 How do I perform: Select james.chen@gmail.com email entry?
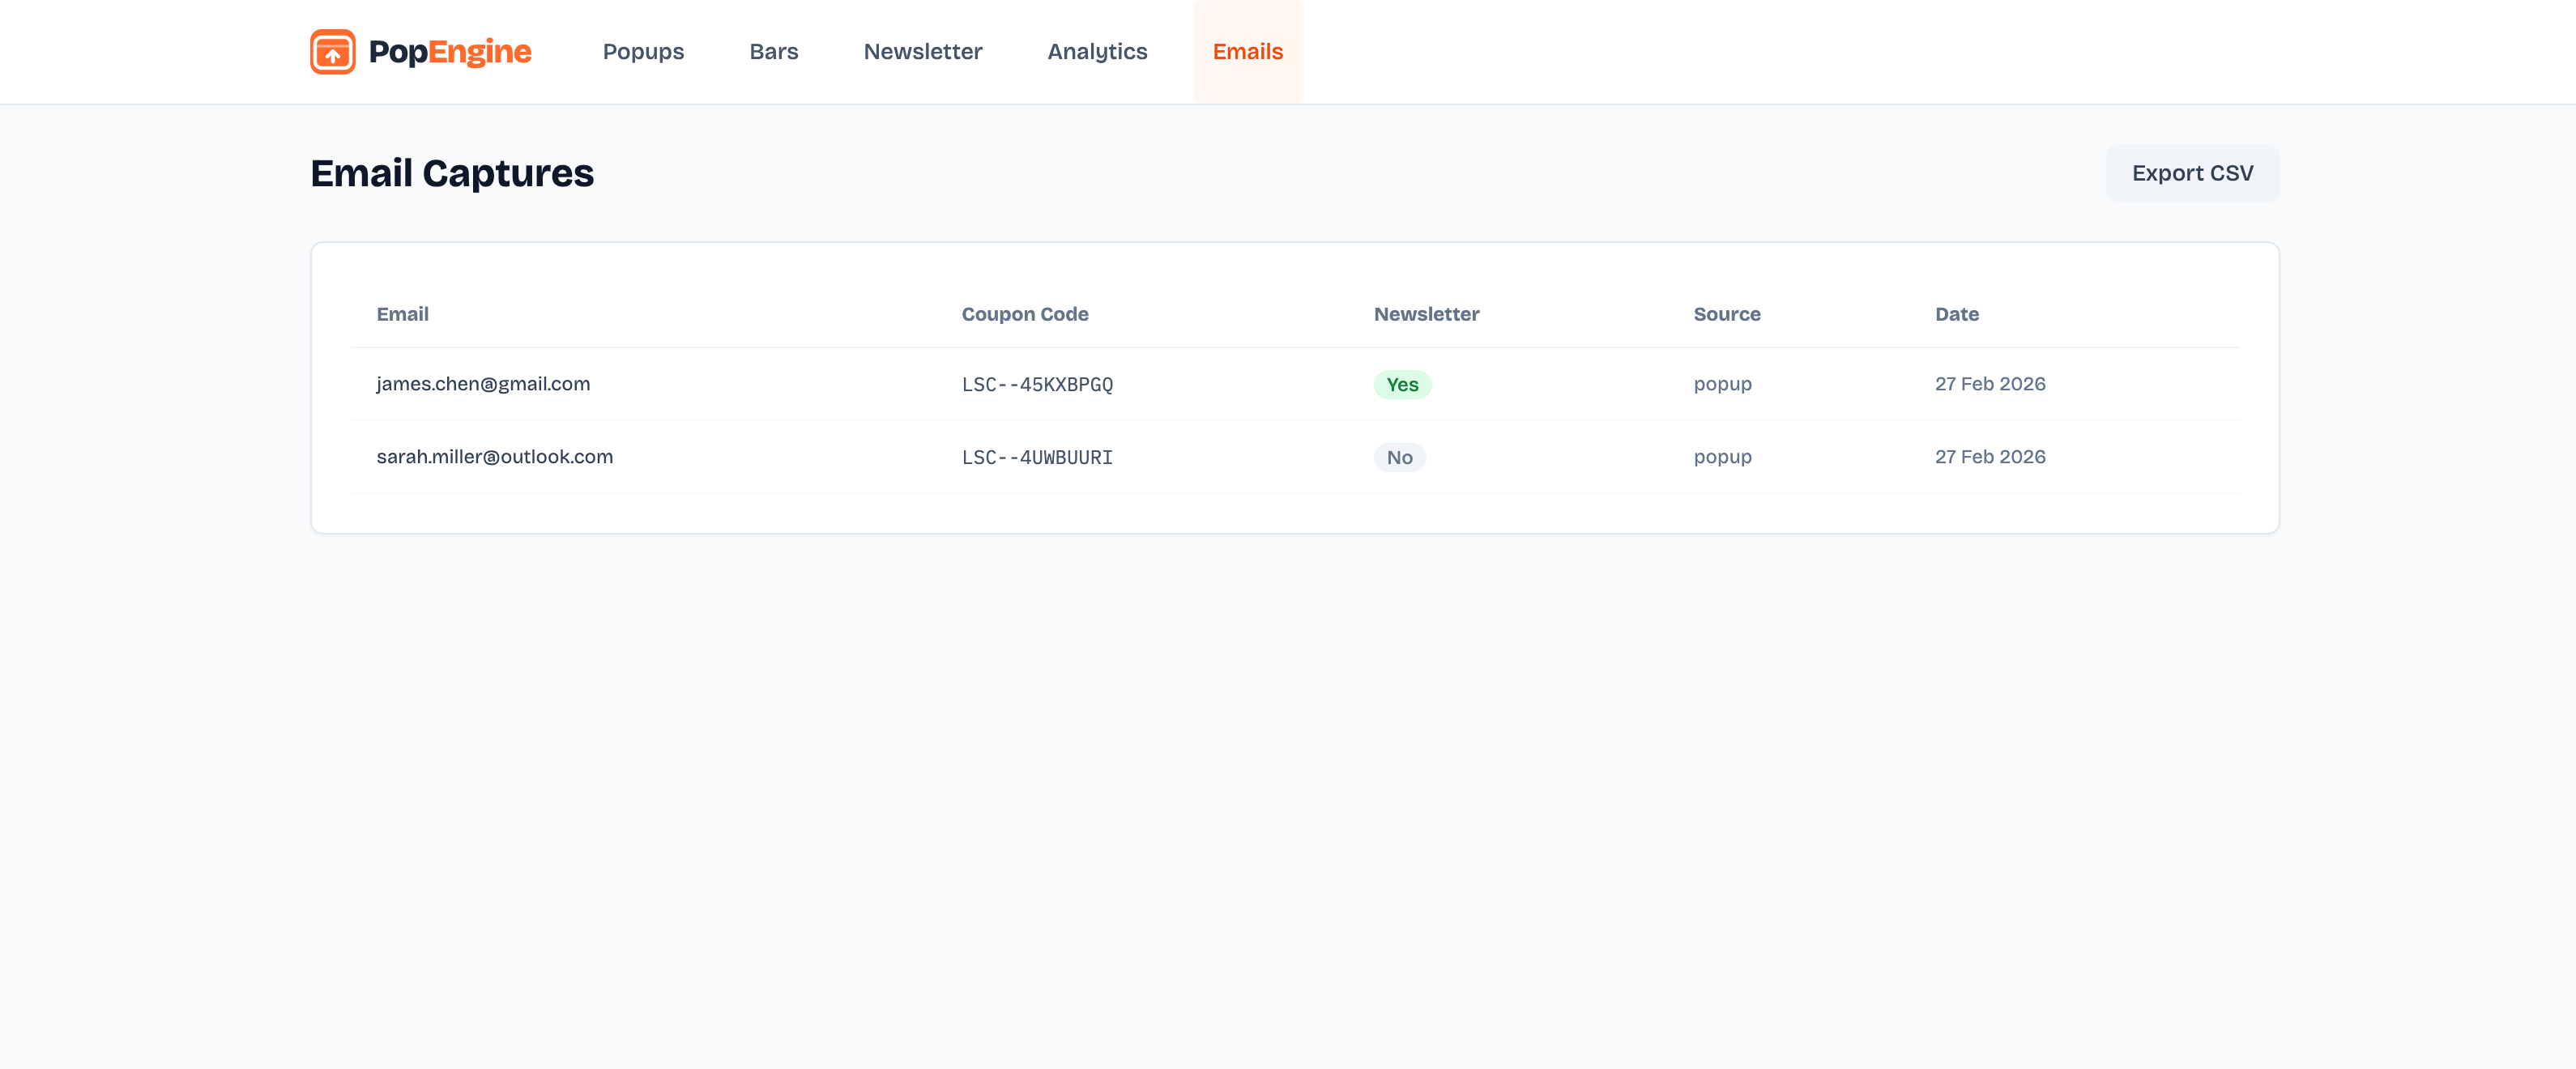pos(483,384)
